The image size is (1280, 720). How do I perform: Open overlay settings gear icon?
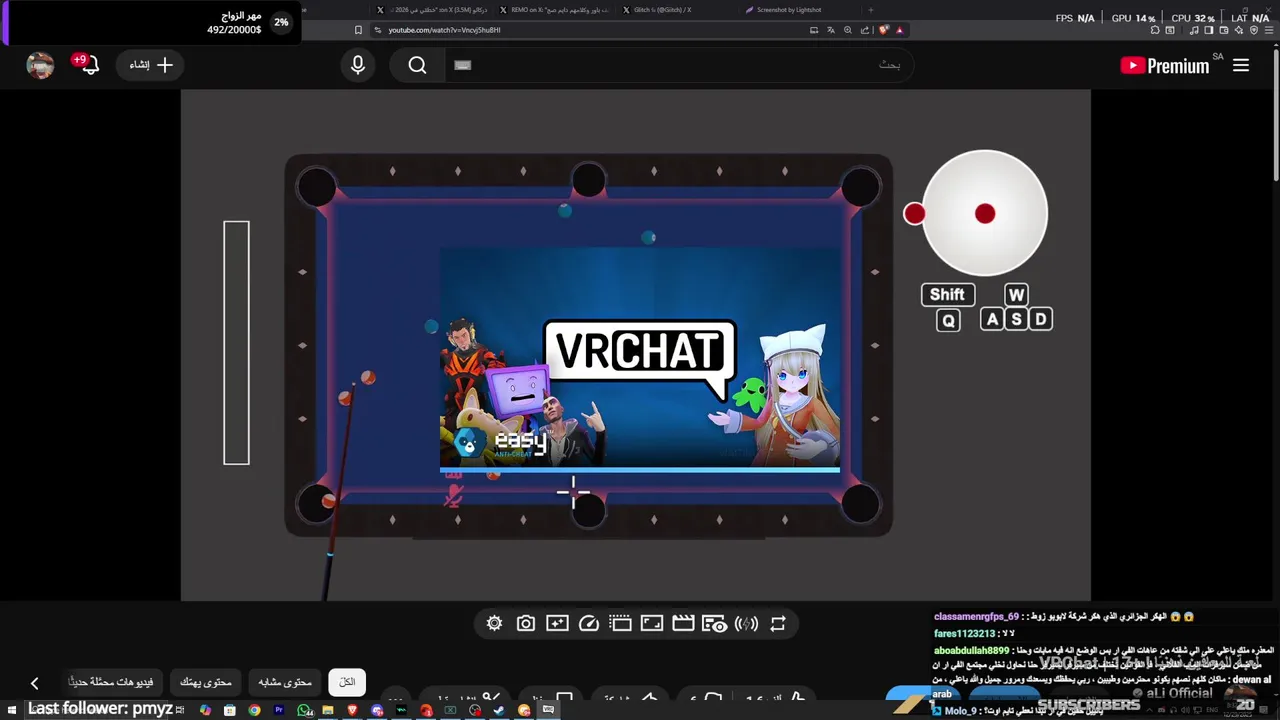point(494,623)
